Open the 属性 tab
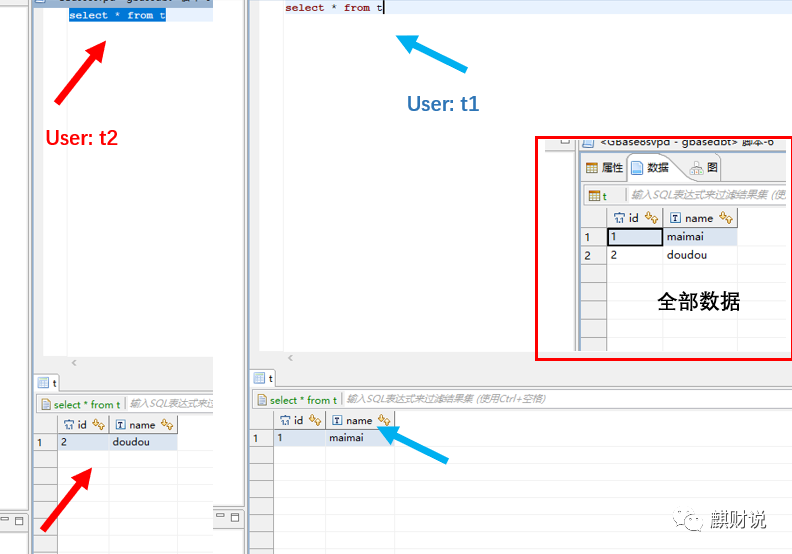Viewport: 792px width, 554px height. pyautogui.click(x=604, y=168)
